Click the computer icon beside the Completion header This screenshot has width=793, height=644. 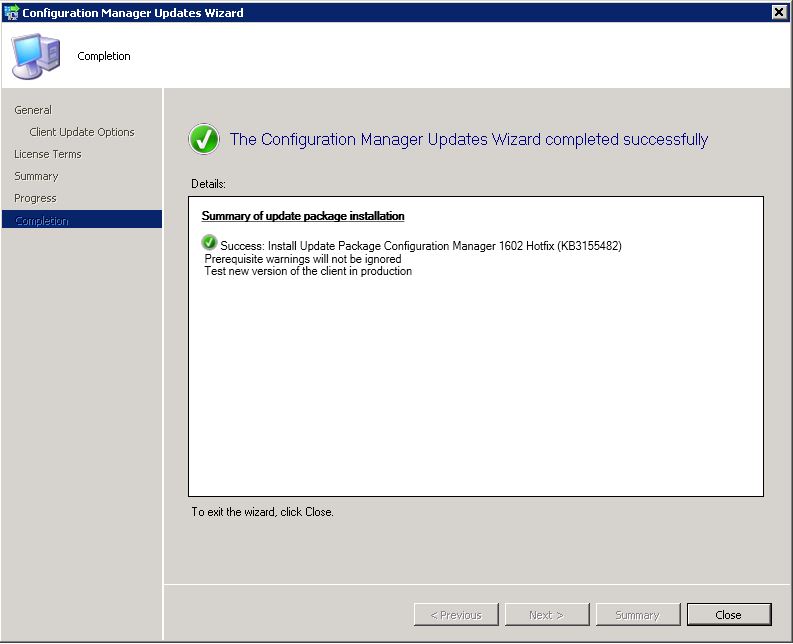pos(36,56)
